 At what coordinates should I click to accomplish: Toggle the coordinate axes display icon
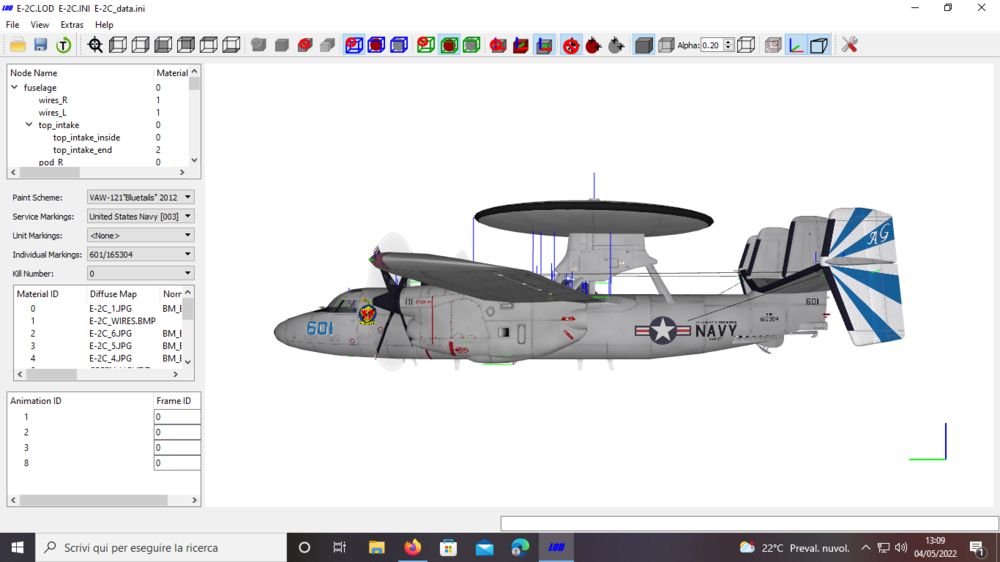coord(796,45)
